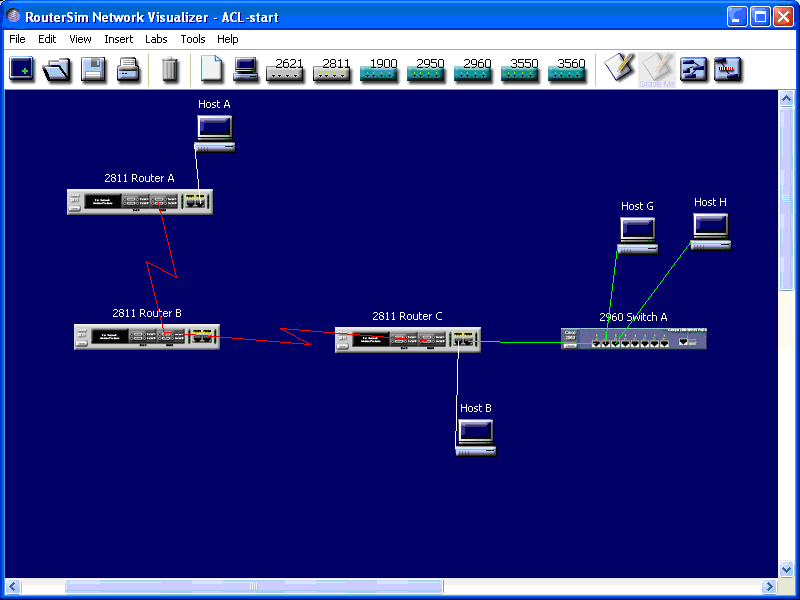
Task: Click the Host B label
Action: click(476, 408)
